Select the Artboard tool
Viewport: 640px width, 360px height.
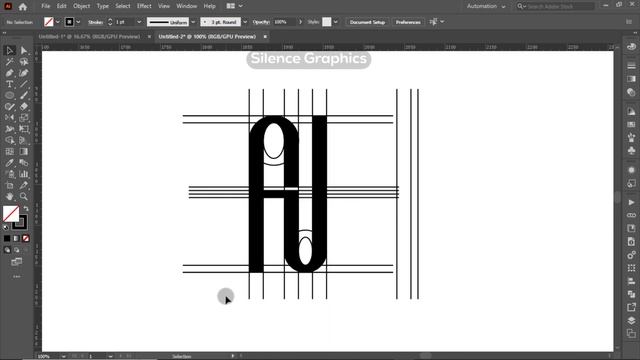[10, 185]
